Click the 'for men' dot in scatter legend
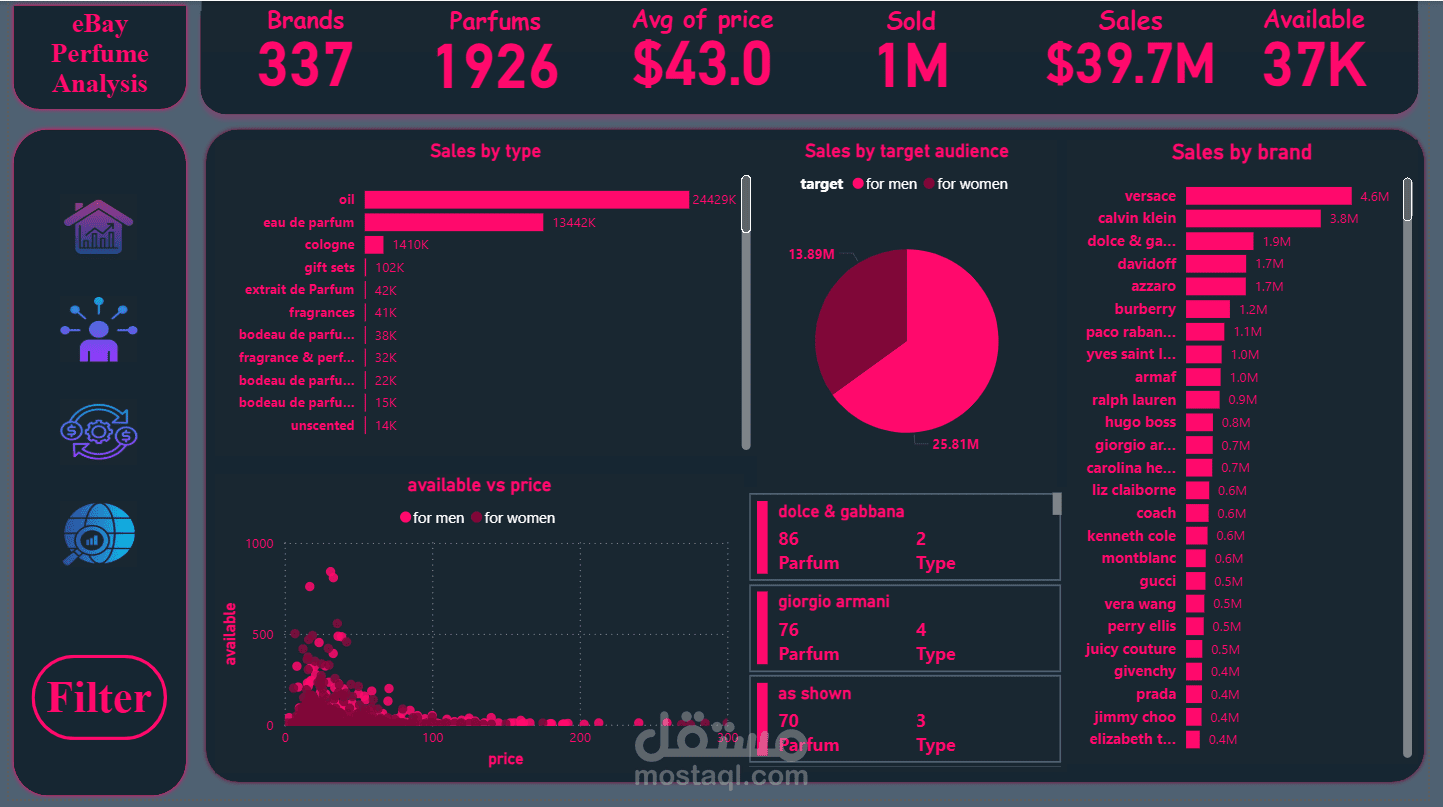The height and width of the screenshot is (807, 1443). pos(405,518)
